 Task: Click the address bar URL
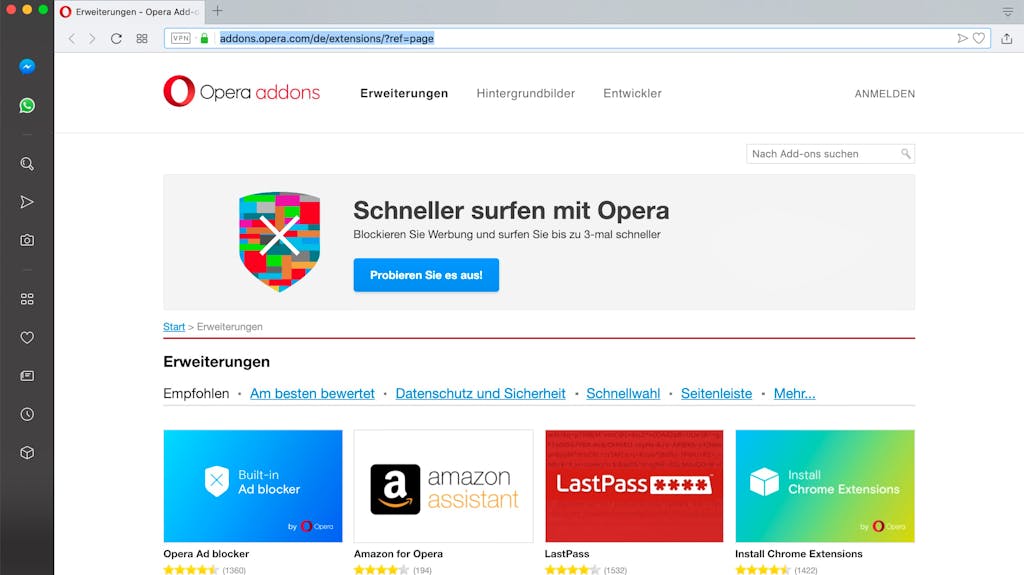tap(327, 39)
